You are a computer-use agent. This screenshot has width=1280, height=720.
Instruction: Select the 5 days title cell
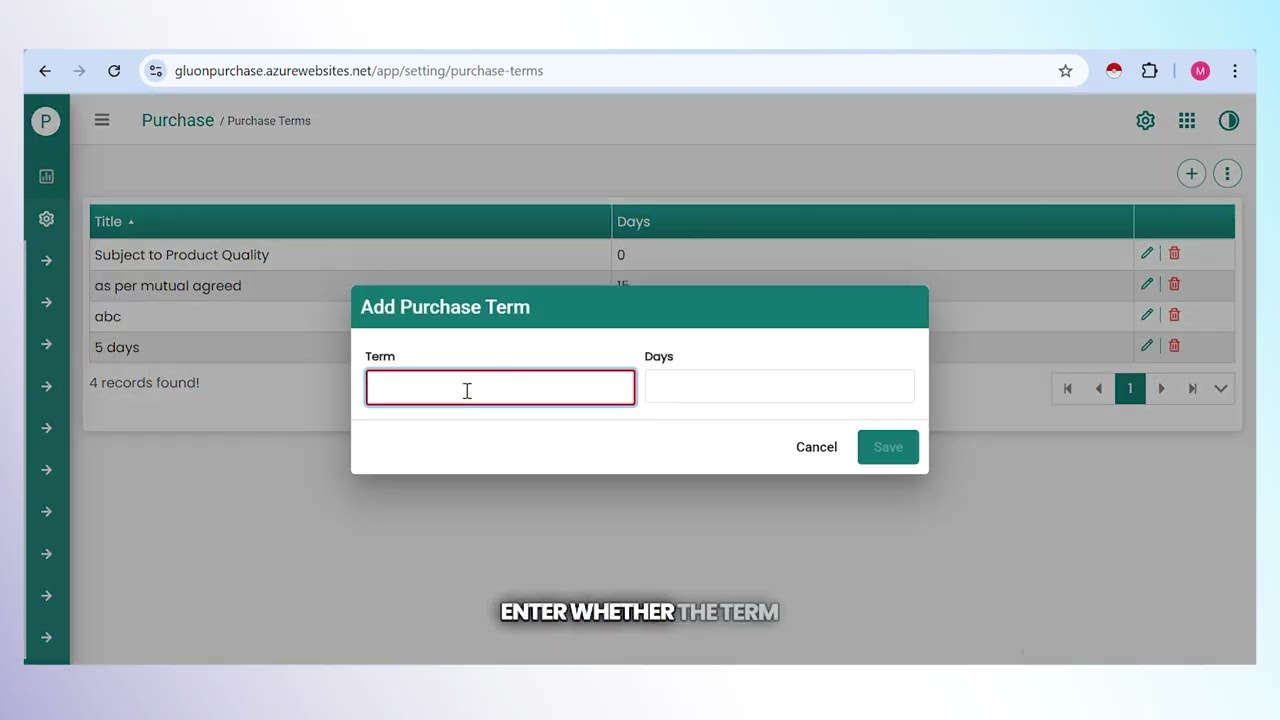tap(220, 347)
